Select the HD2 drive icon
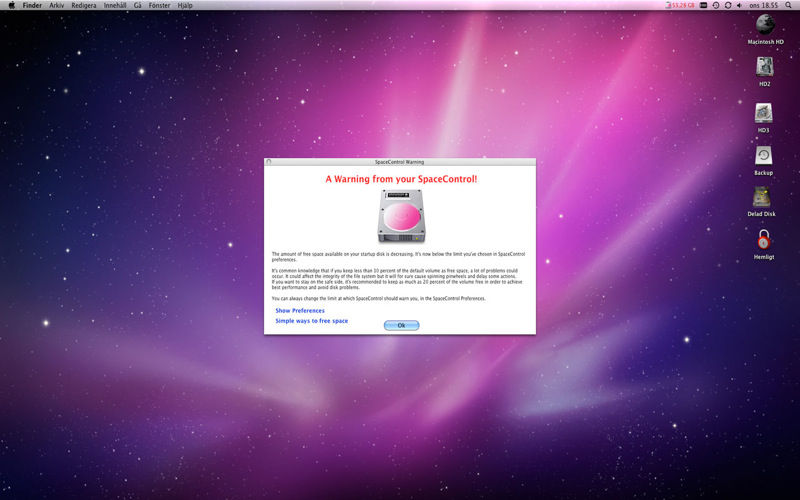 tap(764, 67)
